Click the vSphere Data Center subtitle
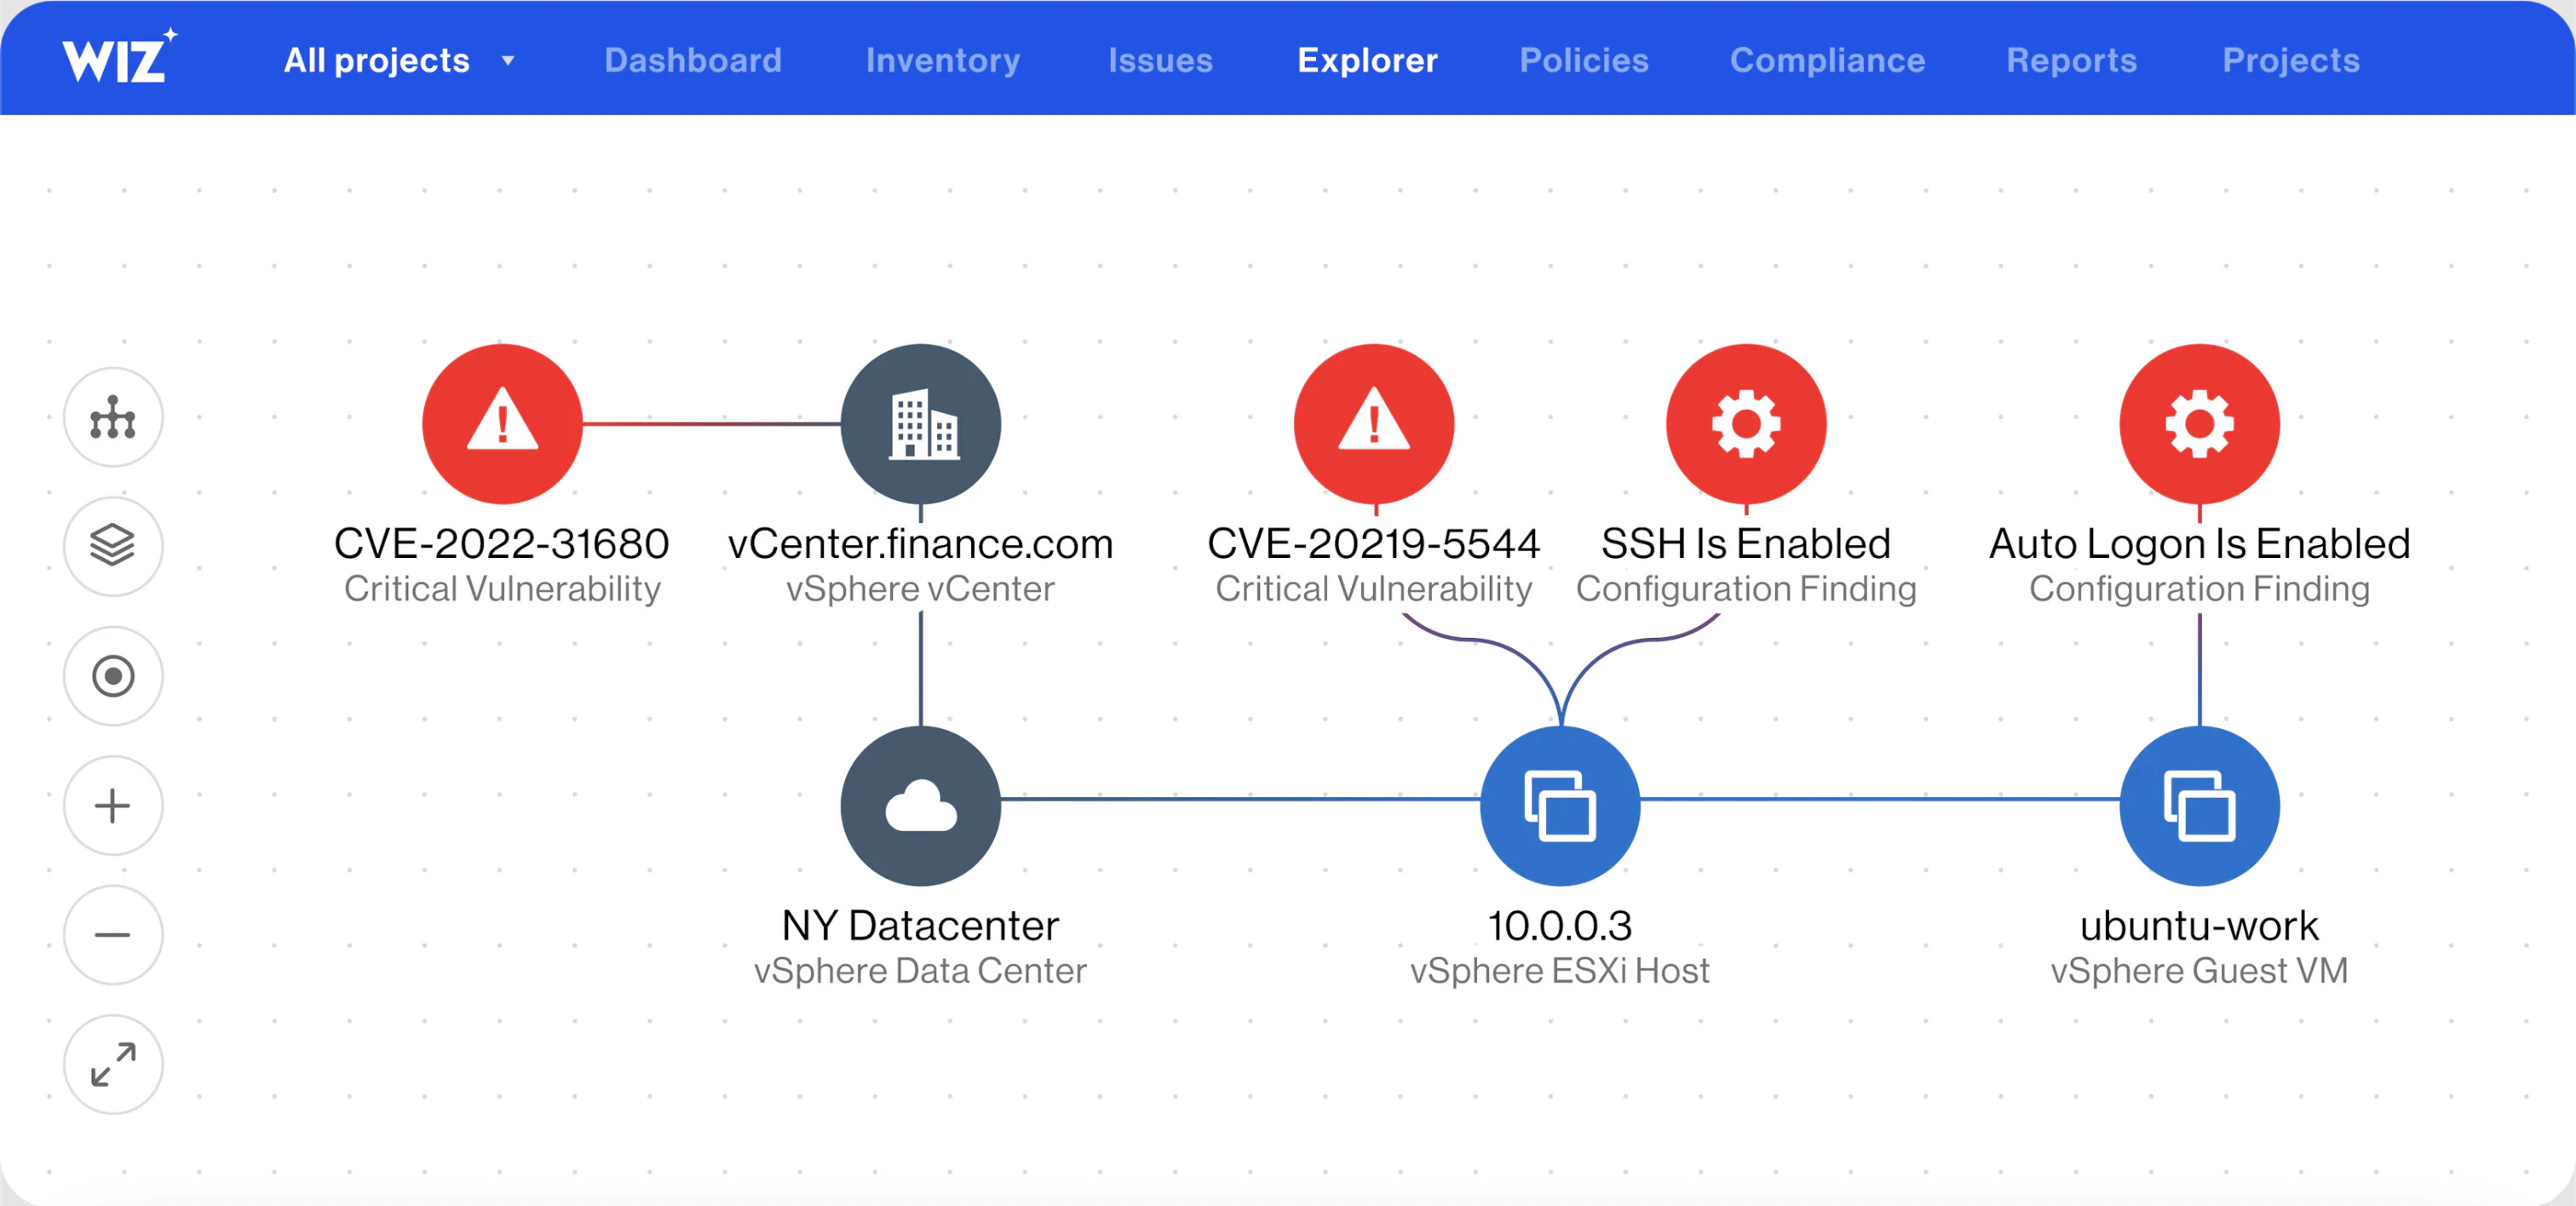This screenshot has height=1206, width=2576. click(921, 971)
